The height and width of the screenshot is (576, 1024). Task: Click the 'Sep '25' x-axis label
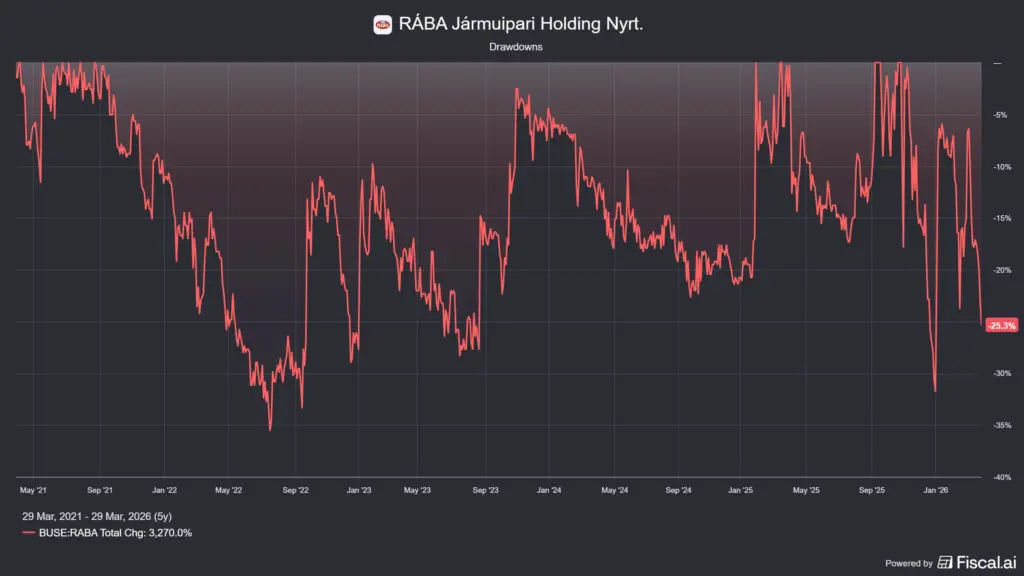(x=872, y=490)
